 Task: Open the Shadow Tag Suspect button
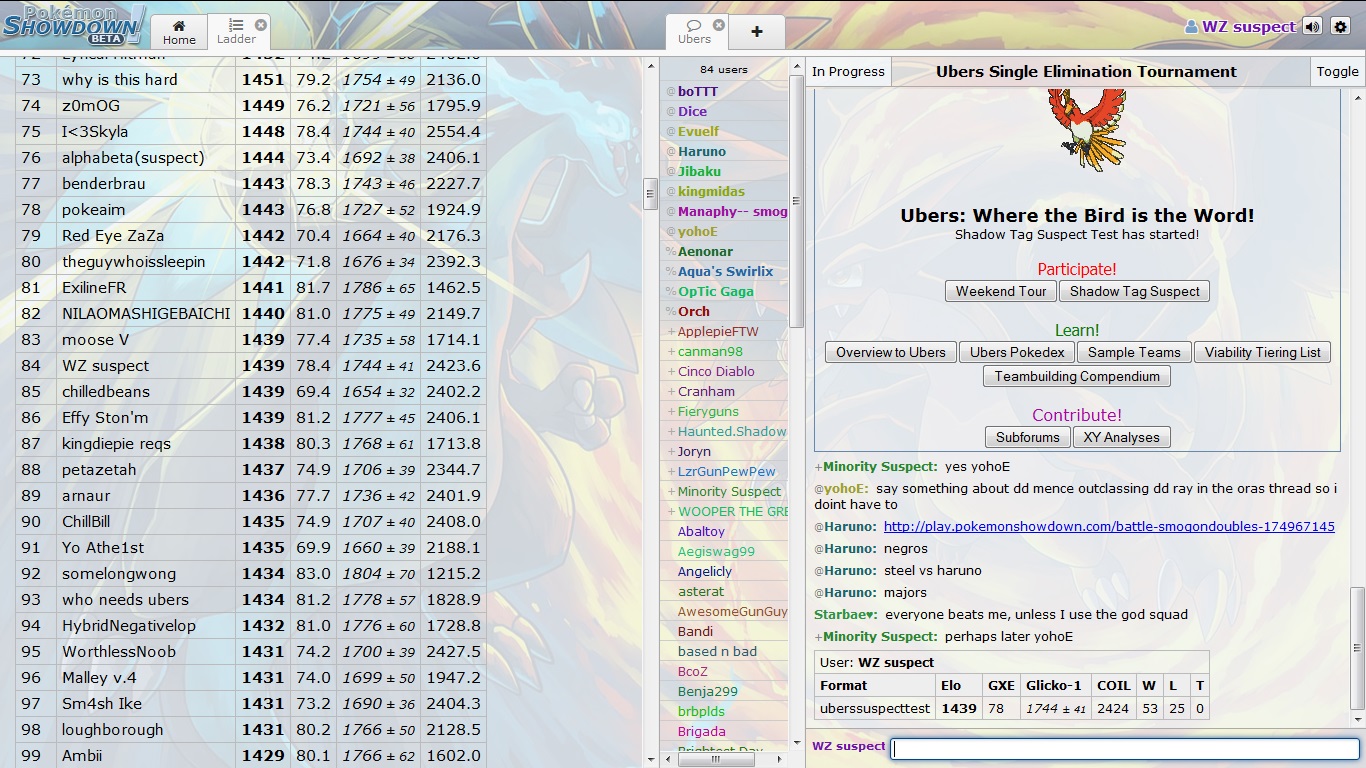click(x=1135, y=291)
